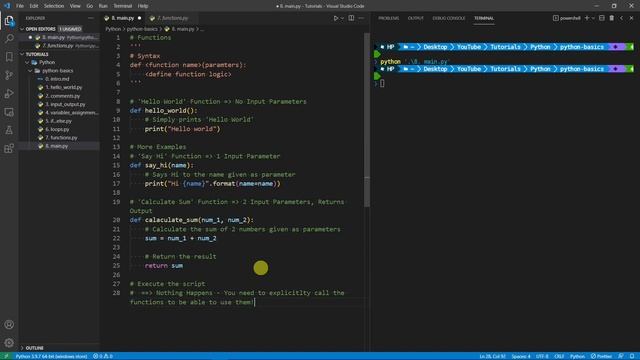Open the Go menu

point(90,6)
